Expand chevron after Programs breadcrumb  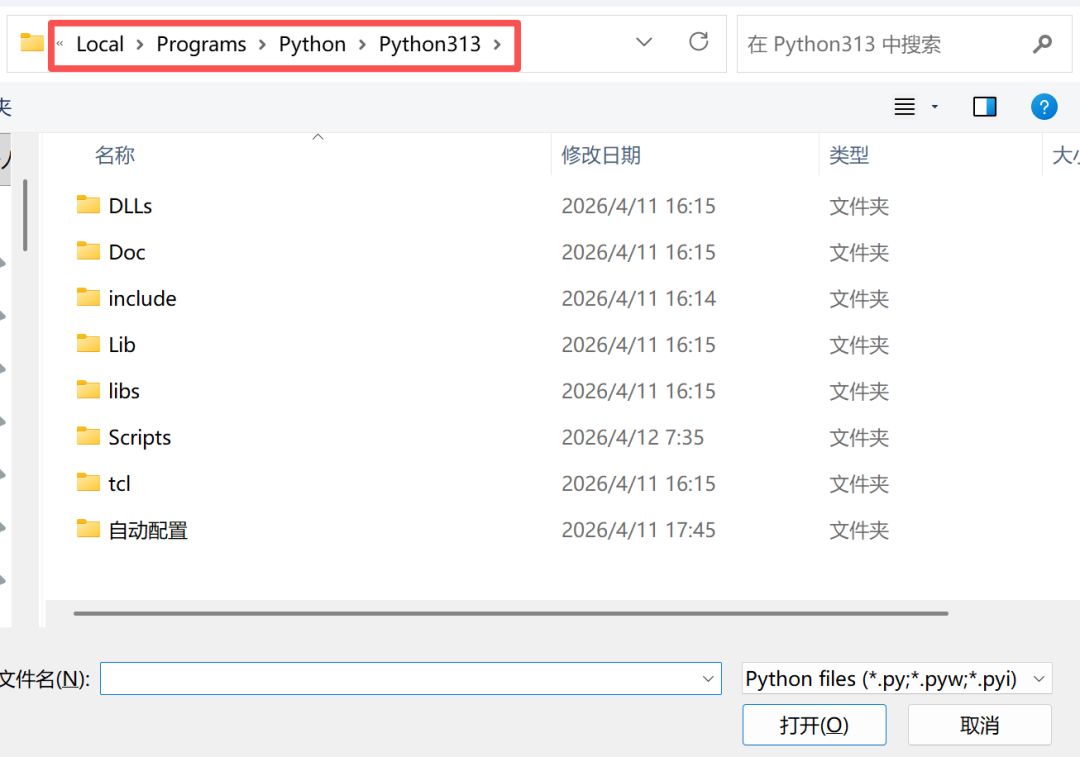pos(262,45)
